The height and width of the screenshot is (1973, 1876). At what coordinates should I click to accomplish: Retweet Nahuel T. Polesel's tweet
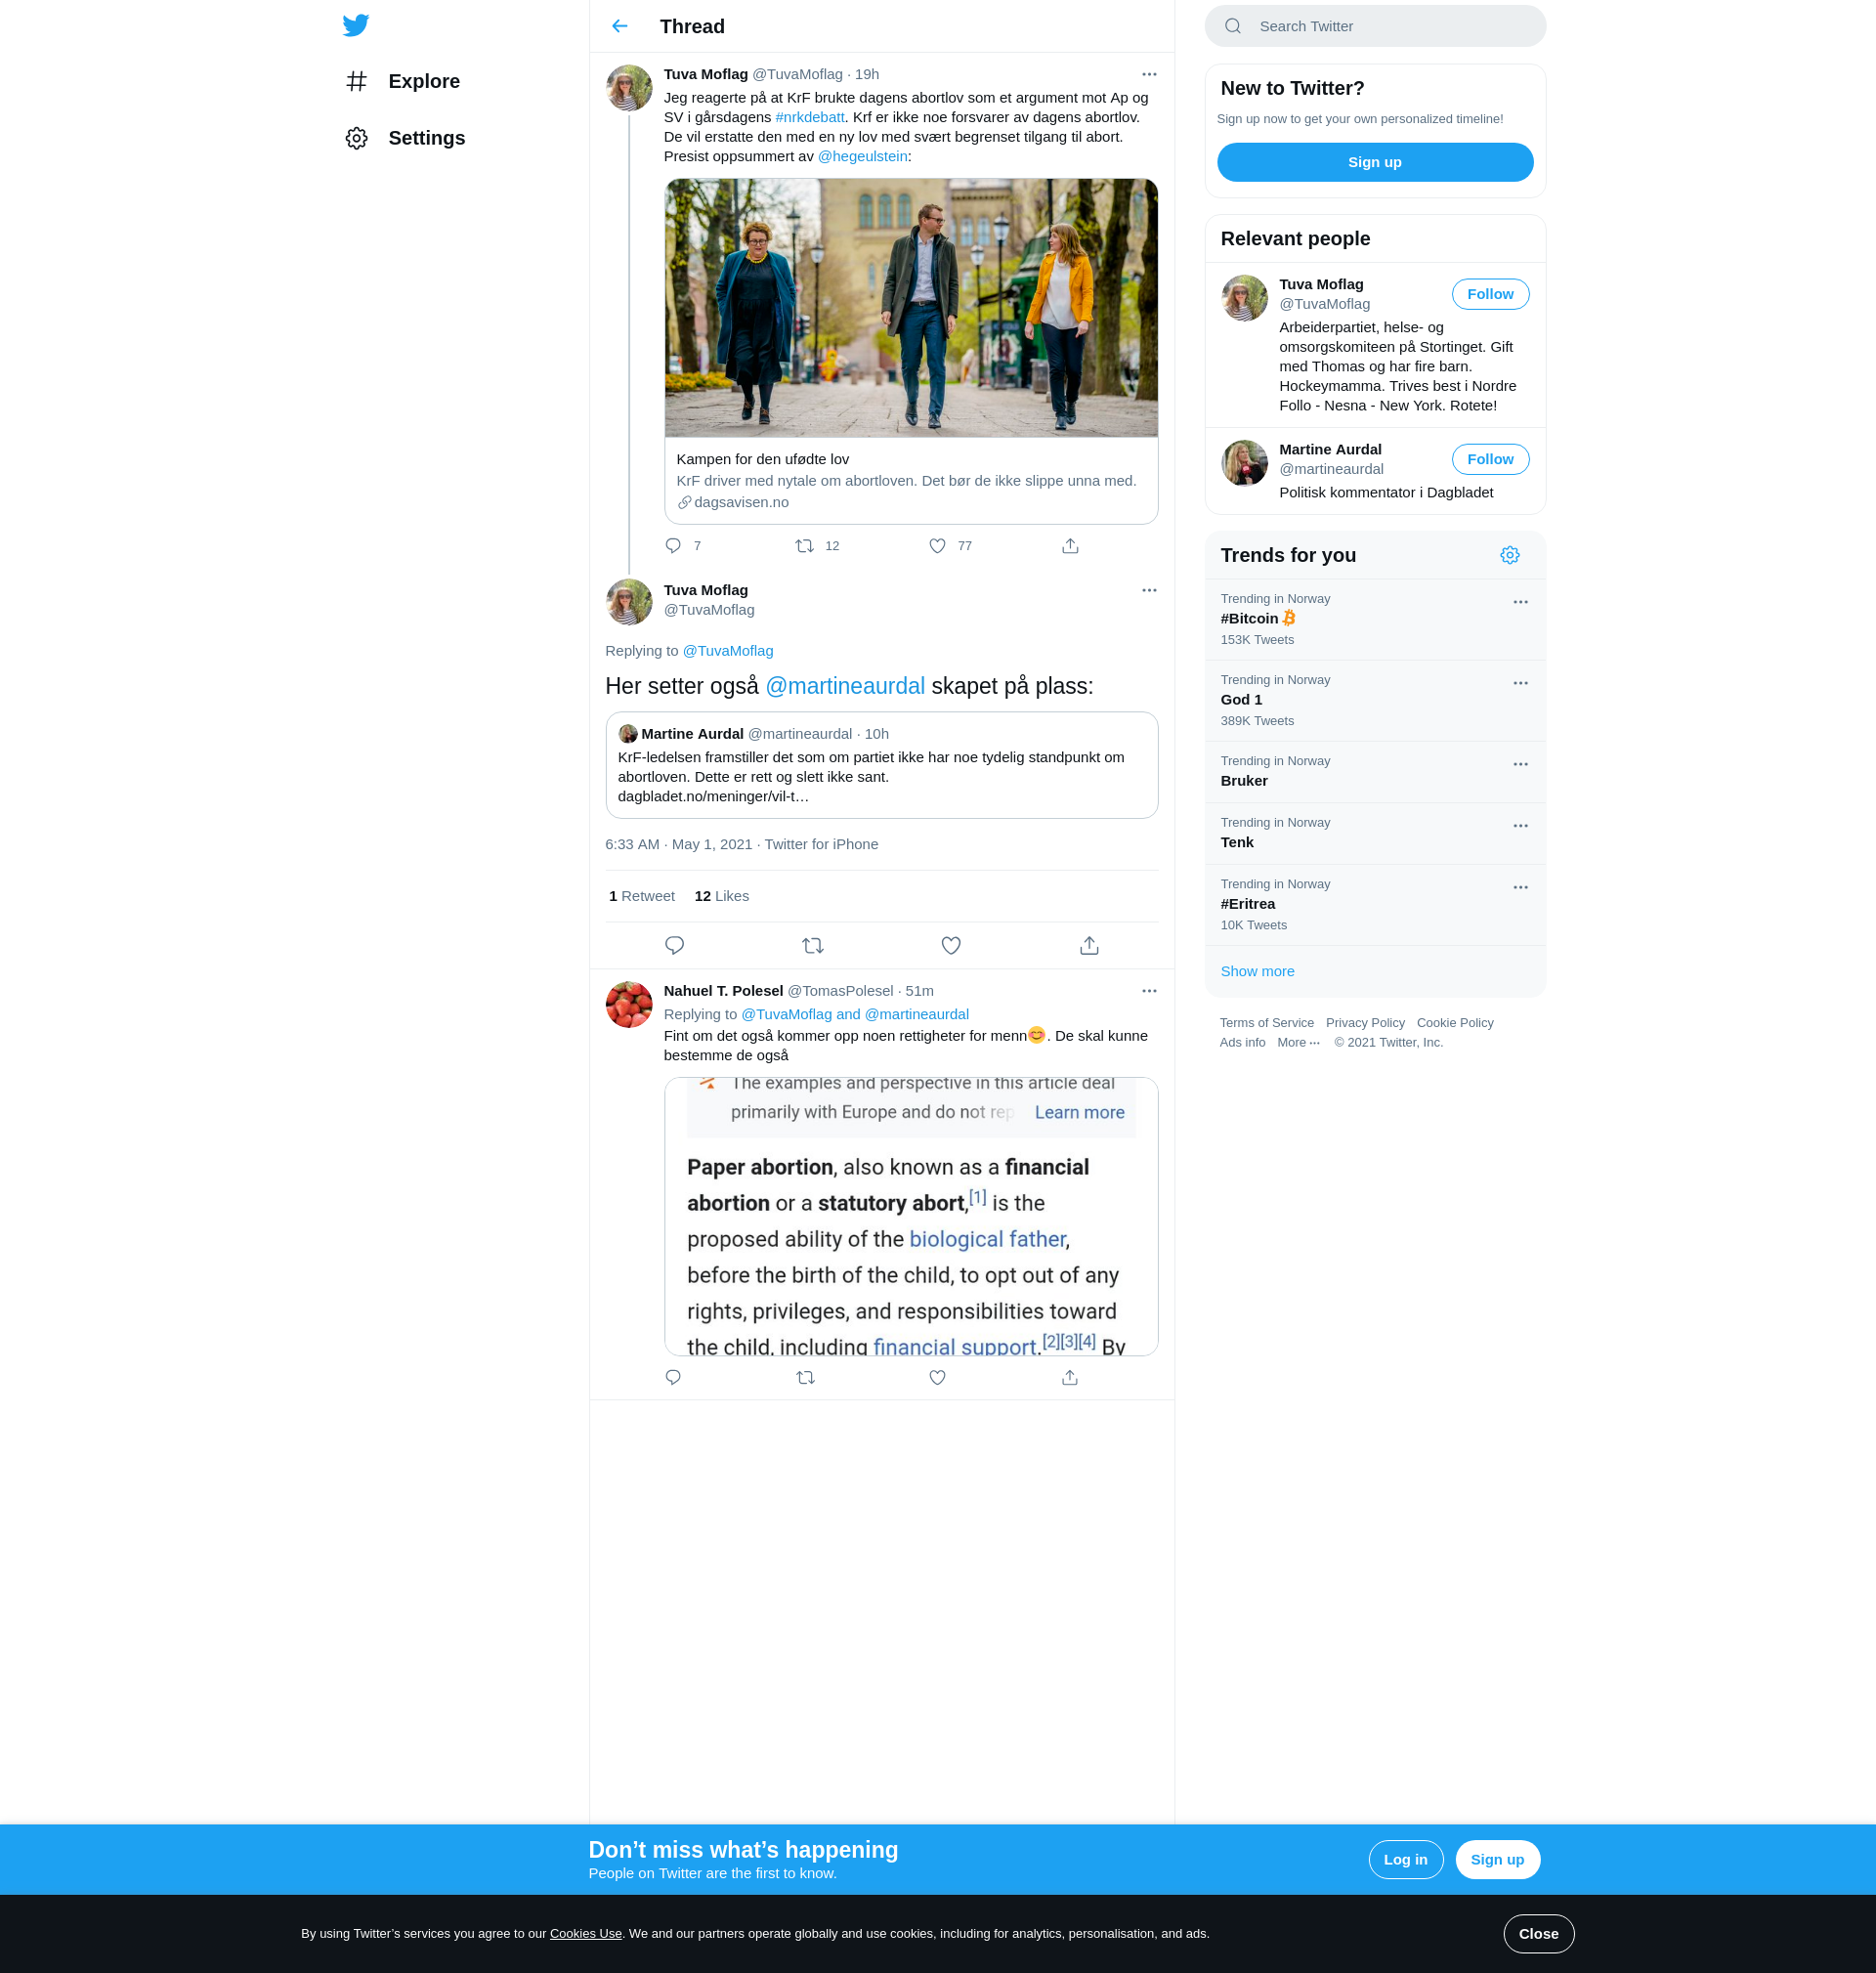[805, 1378]
